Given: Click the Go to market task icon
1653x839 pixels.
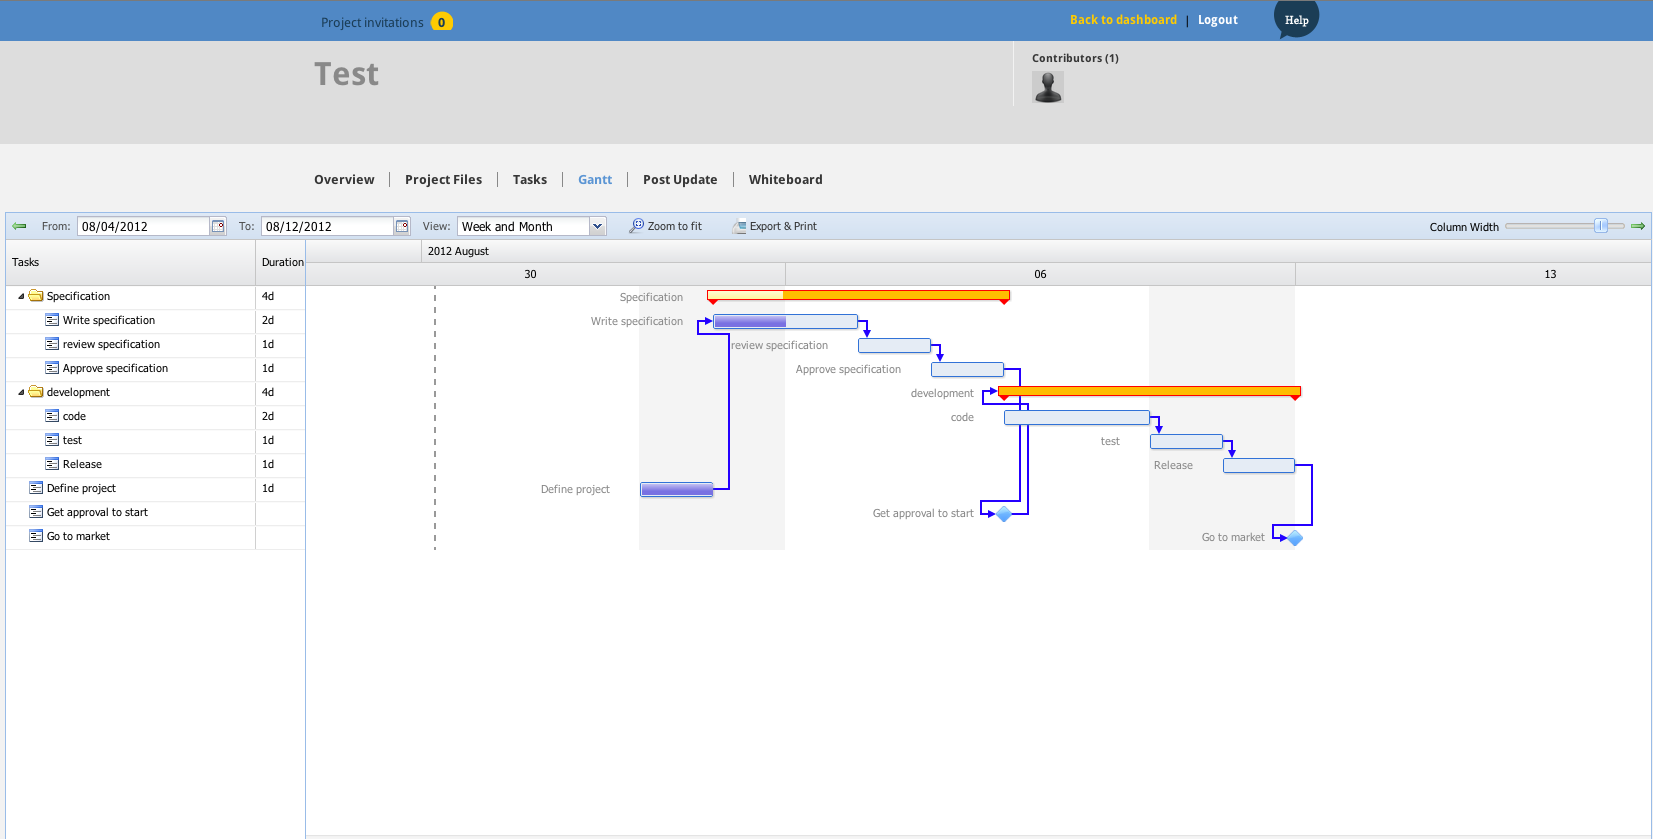Looking at the screenshot, I should click(x=36, y=536).
